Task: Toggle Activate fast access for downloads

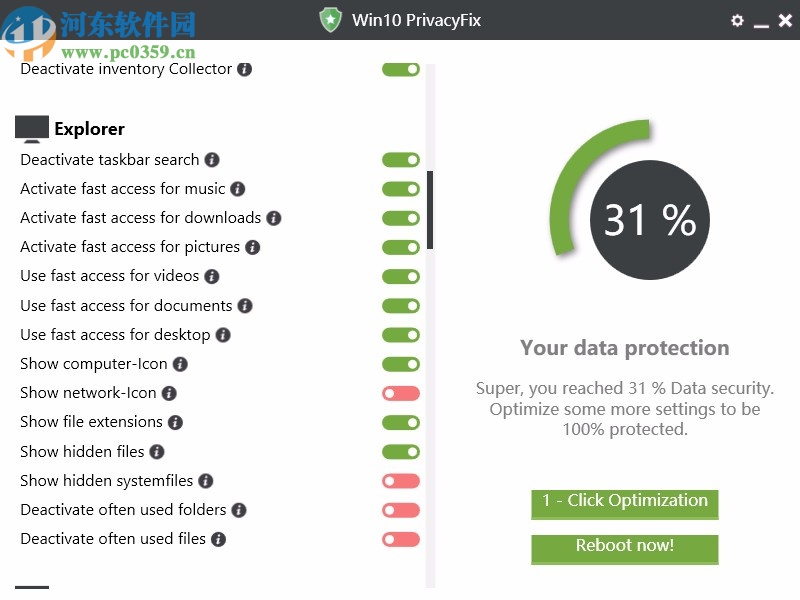Action: pyautogui.click(x=401, y=218)
